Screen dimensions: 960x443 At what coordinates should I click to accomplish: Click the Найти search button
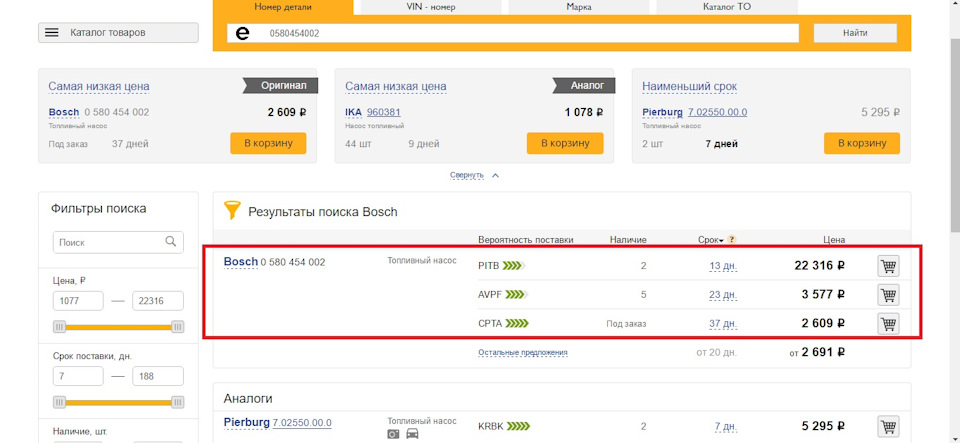coord(855,33)
